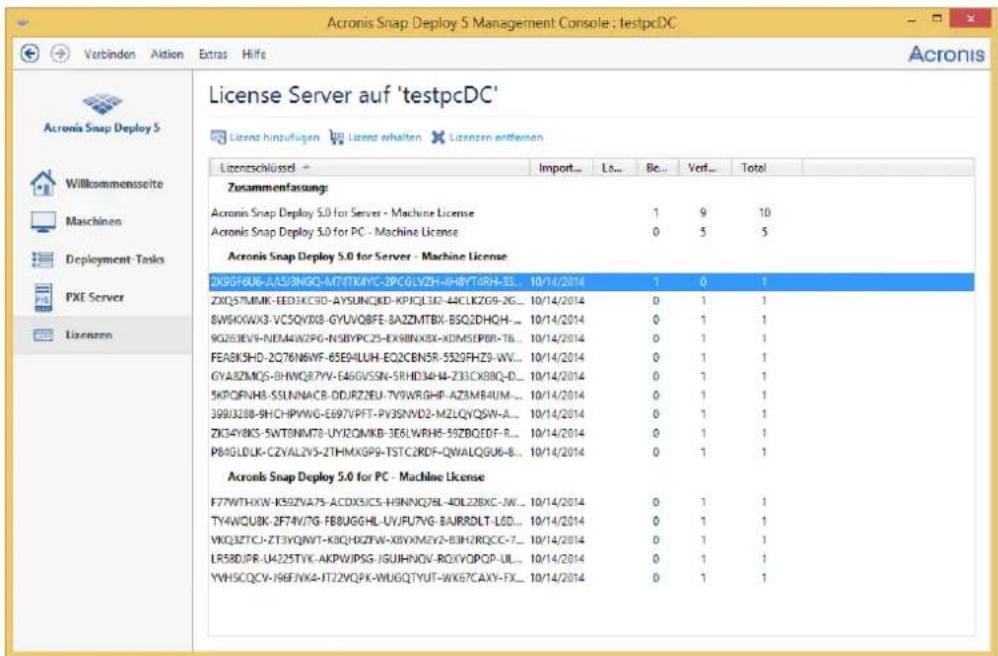
Task: Click the Lizenzen entfernen X icon
Action: pos(438,137)
